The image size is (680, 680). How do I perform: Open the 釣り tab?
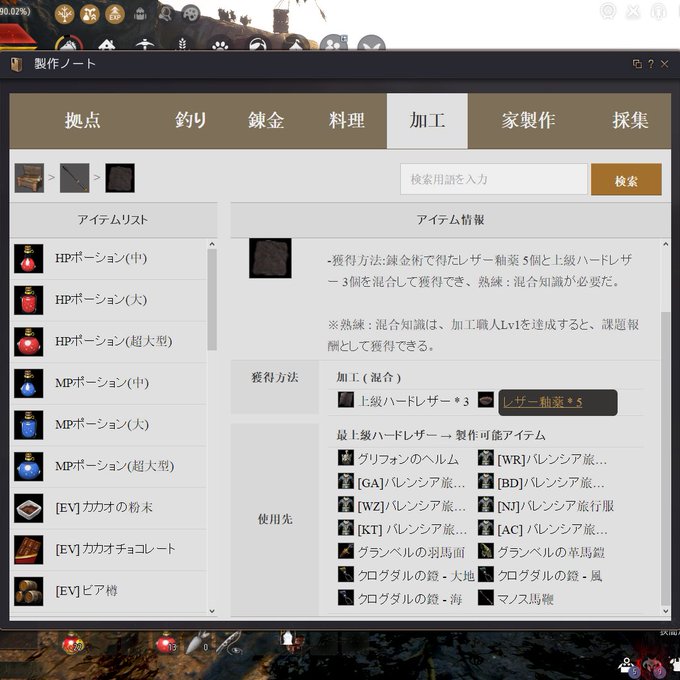point(191,120)
